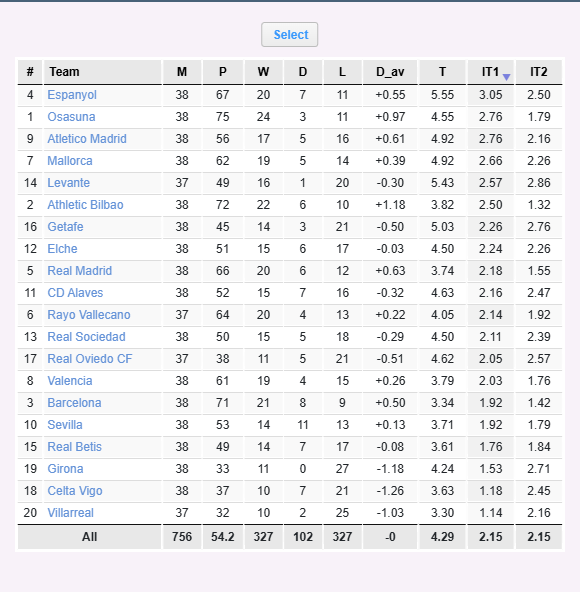Sort table by T column header
Image resolution: width=580 pixels, height=592 pixels.
(443, 72)
